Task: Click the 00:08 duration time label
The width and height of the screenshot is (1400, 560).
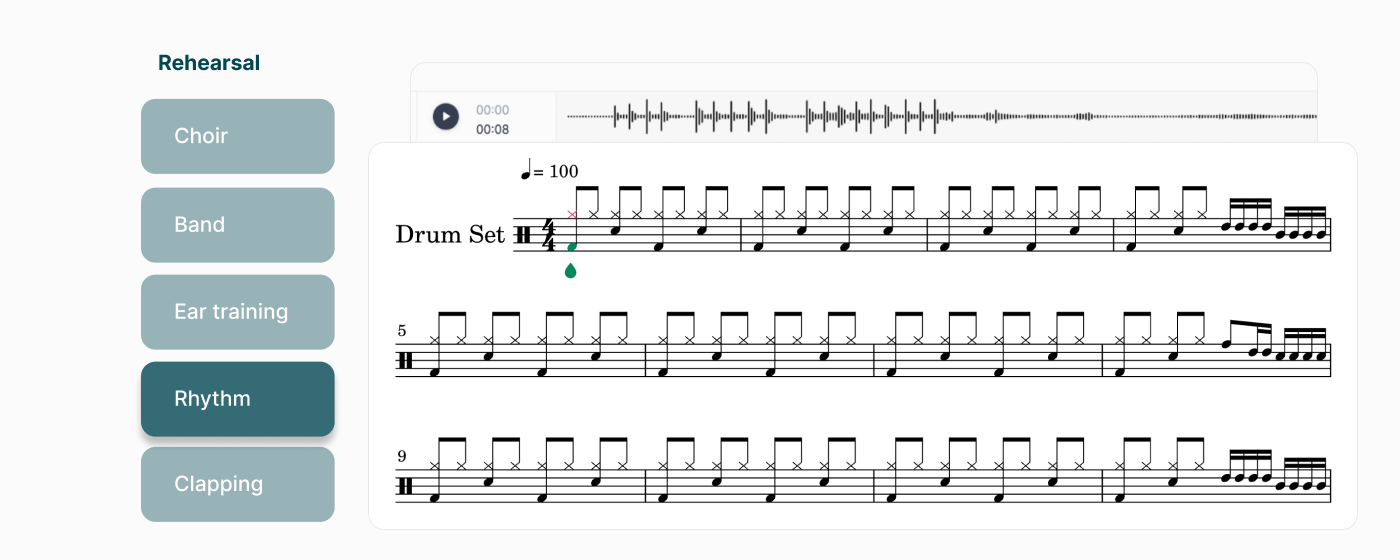Action: pos(492,129)
